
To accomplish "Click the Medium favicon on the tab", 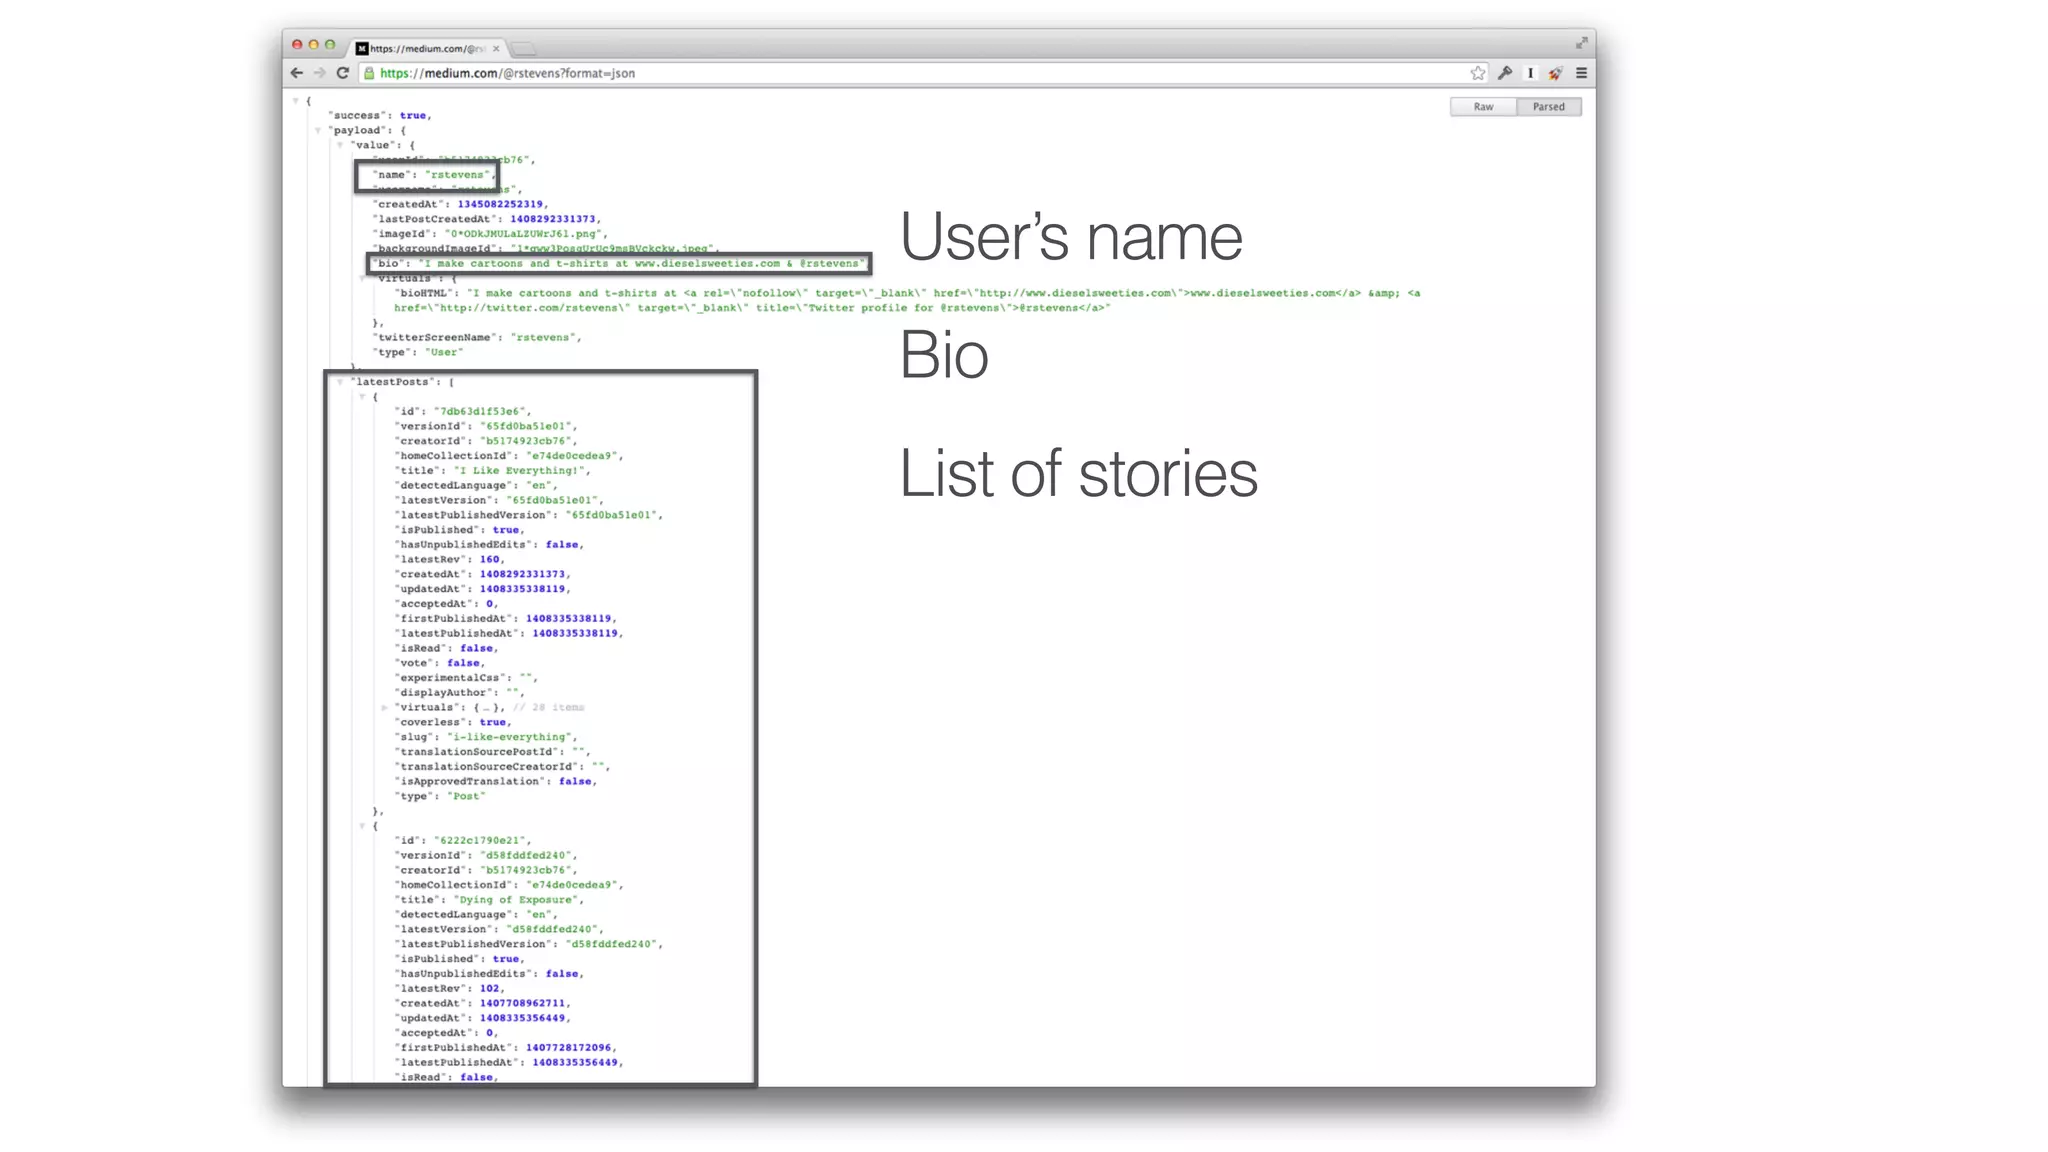I will pos(362,48).
